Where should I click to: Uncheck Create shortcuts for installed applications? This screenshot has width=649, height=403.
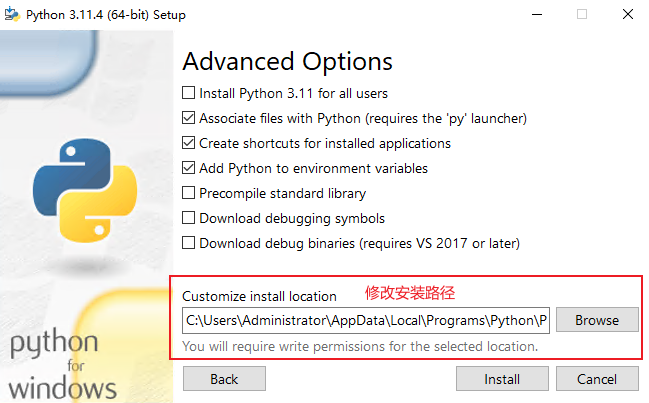188,143
